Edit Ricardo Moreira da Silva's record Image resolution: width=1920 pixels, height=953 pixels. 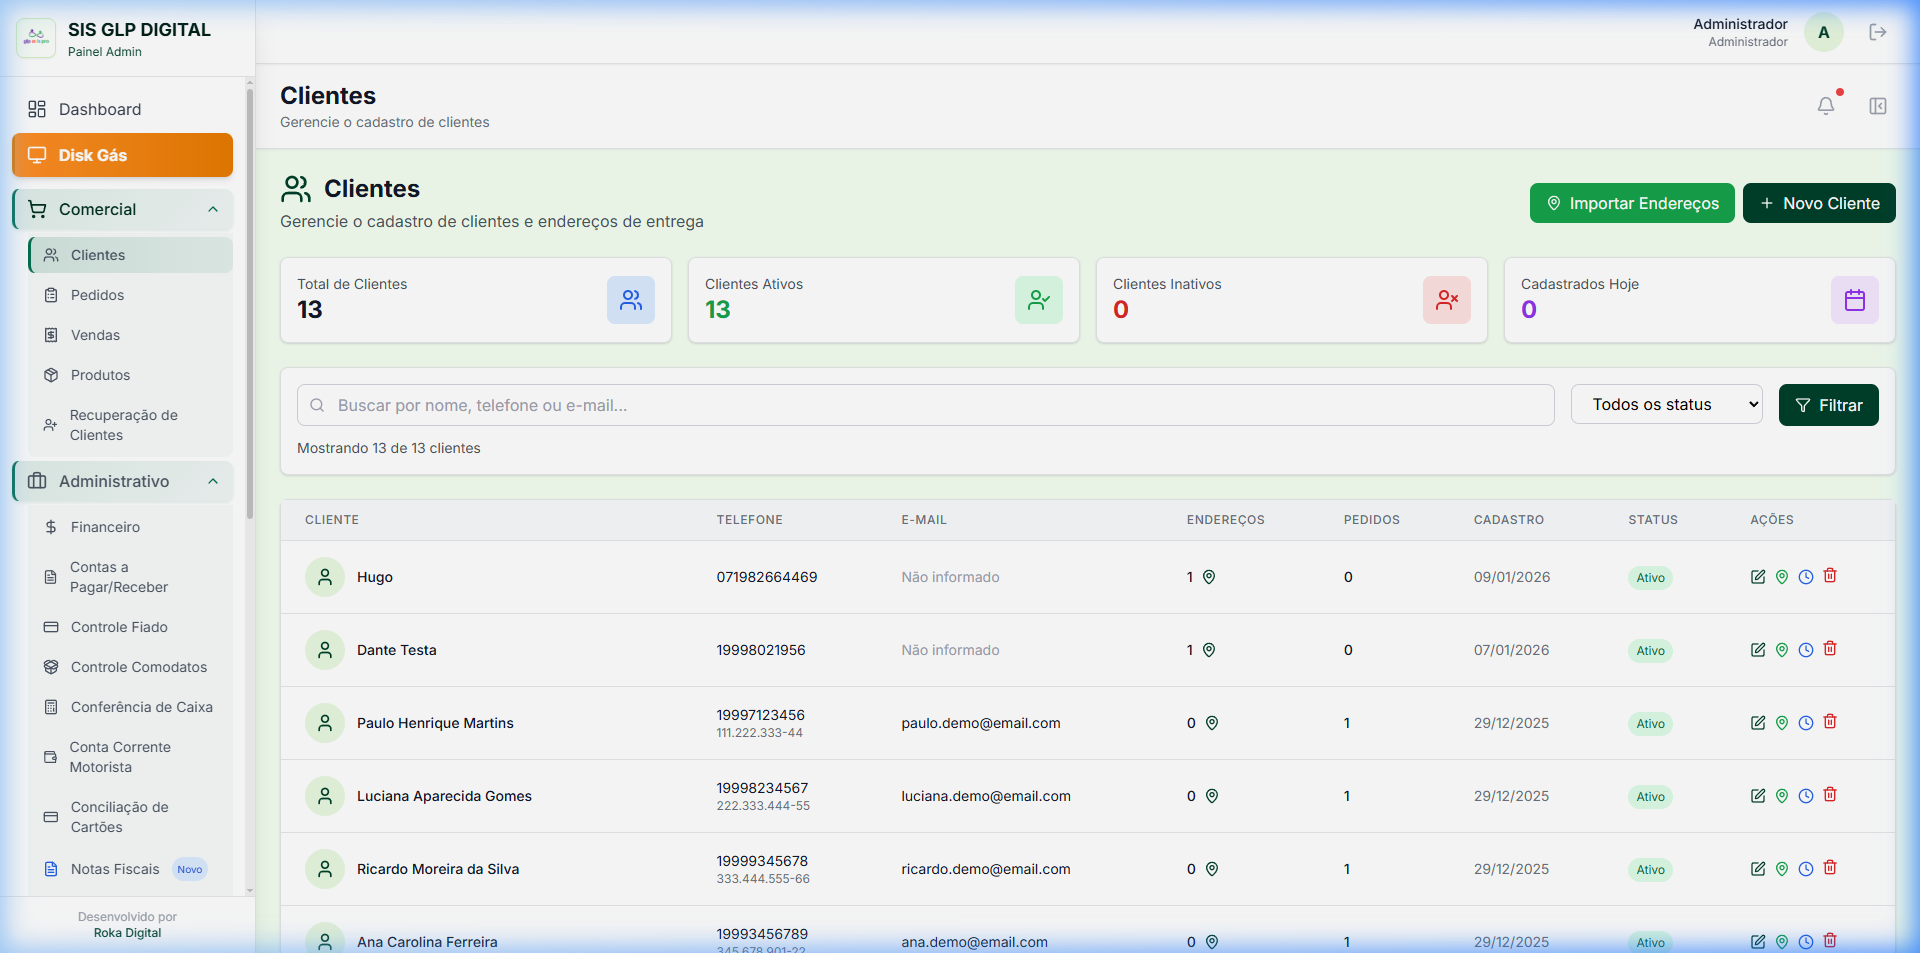(1757, 869)
